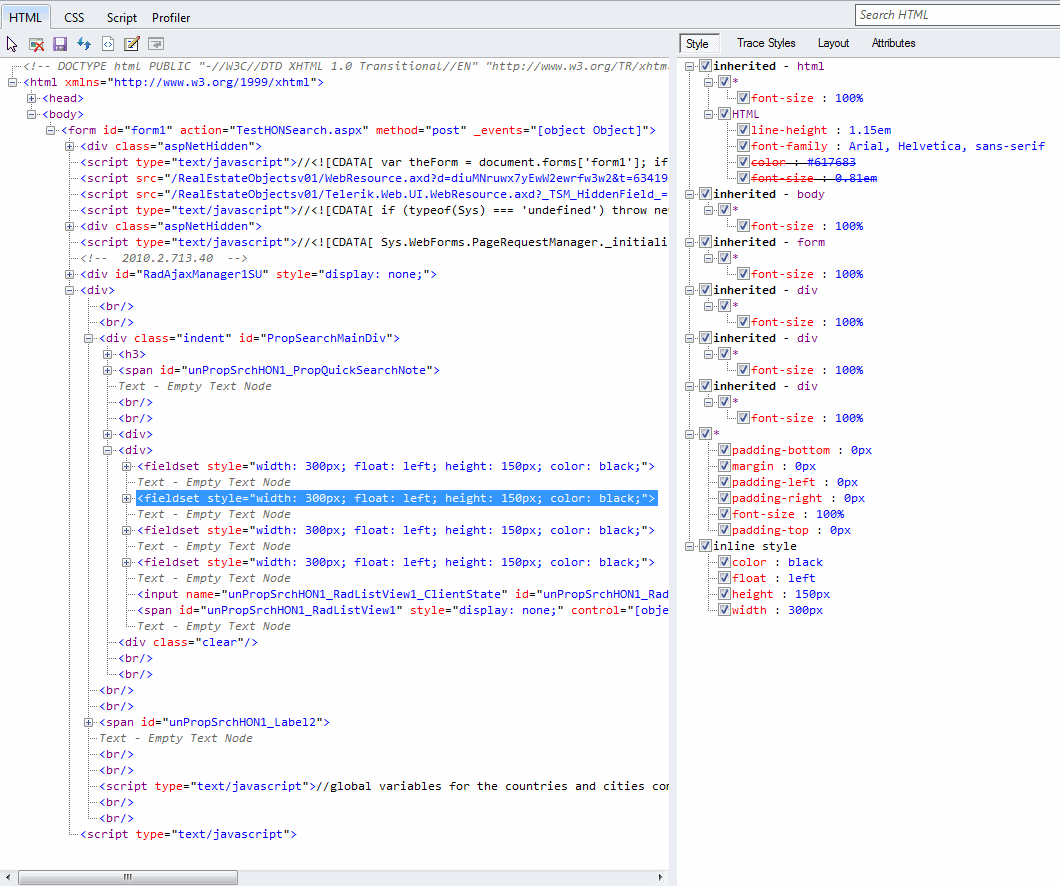Screen dimensions: 1060x886
Task: Open the Profiler tab
Action: (x=171, y=17)
